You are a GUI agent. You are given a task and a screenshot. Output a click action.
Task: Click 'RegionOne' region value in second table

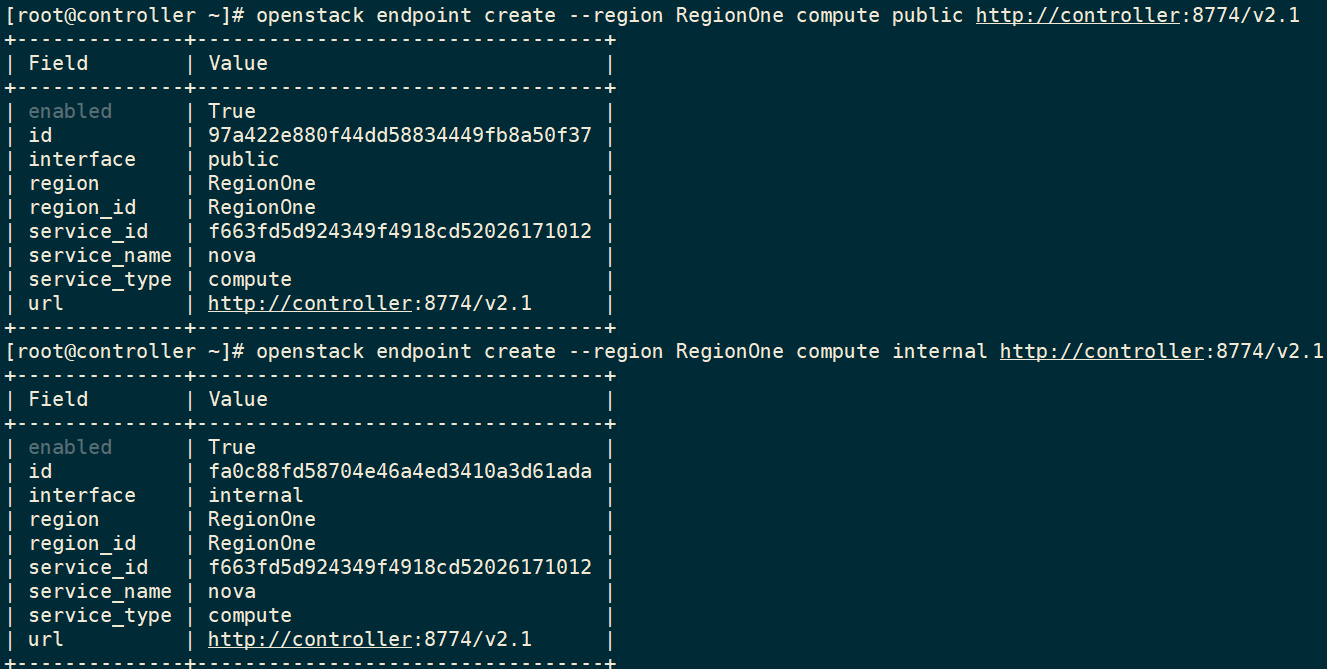[x=262, y=519]
